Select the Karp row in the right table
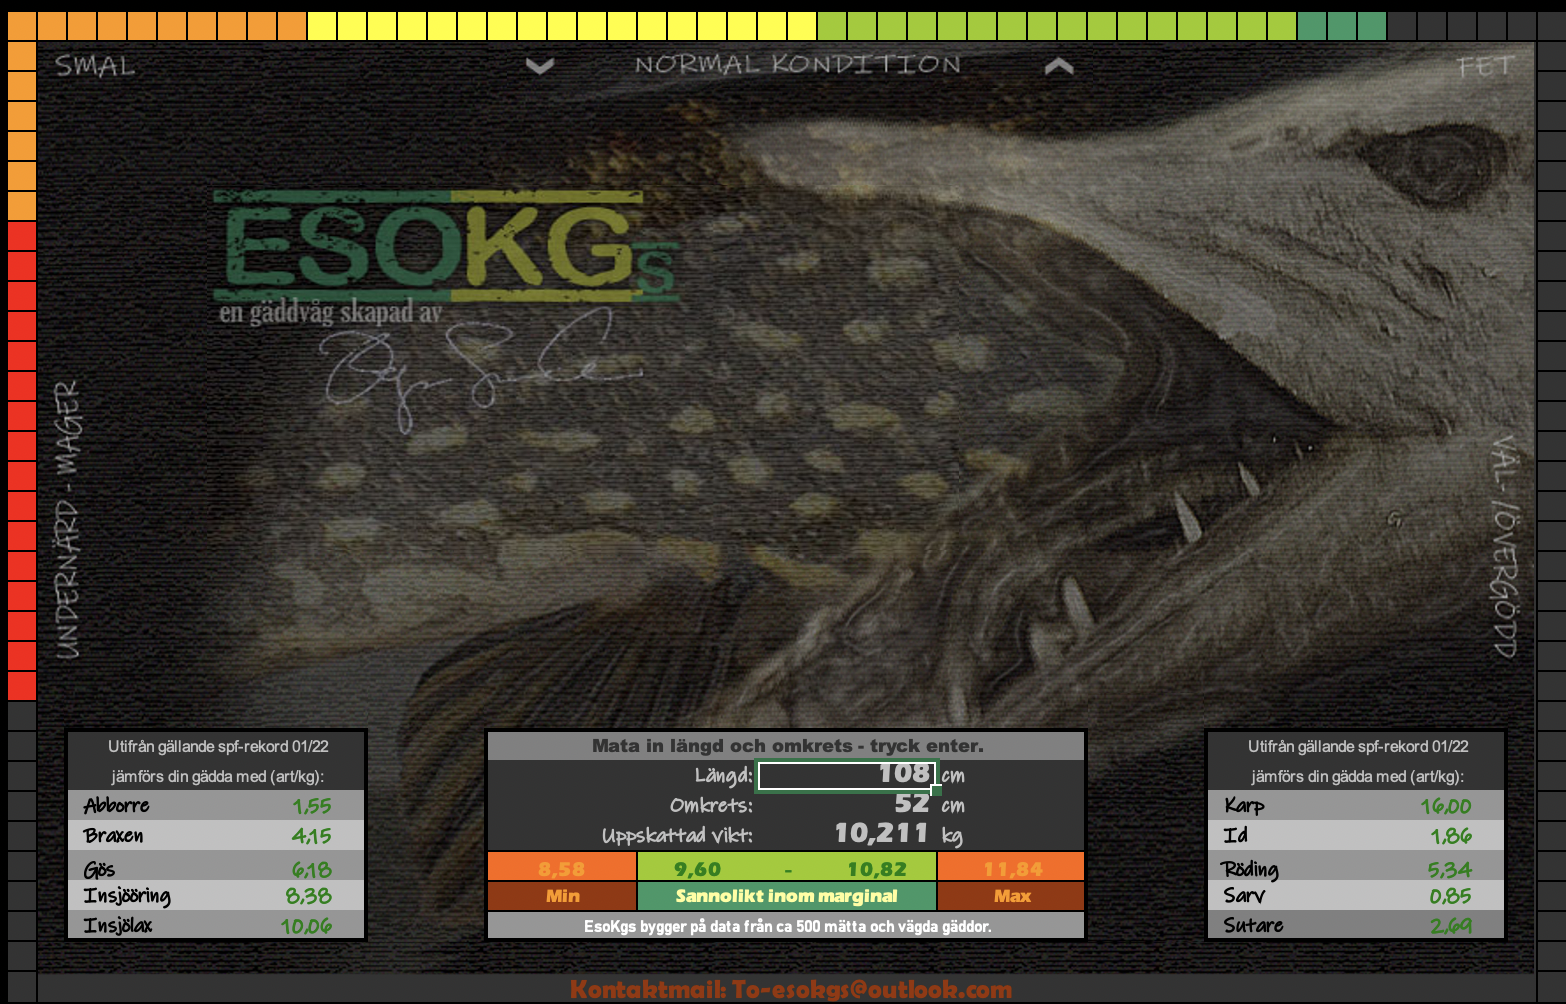 tap(1355, 806)
